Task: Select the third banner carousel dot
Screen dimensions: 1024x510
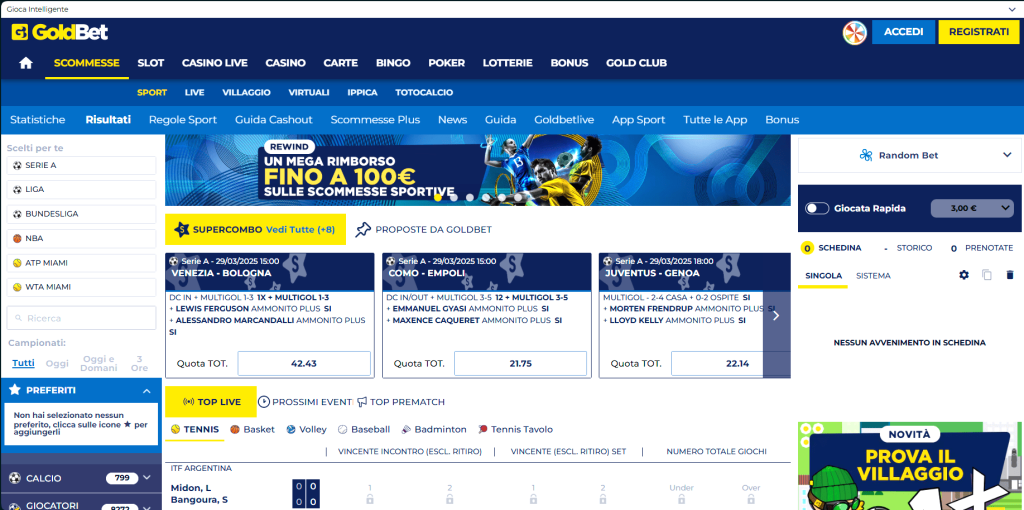Action: pos(470,197)
